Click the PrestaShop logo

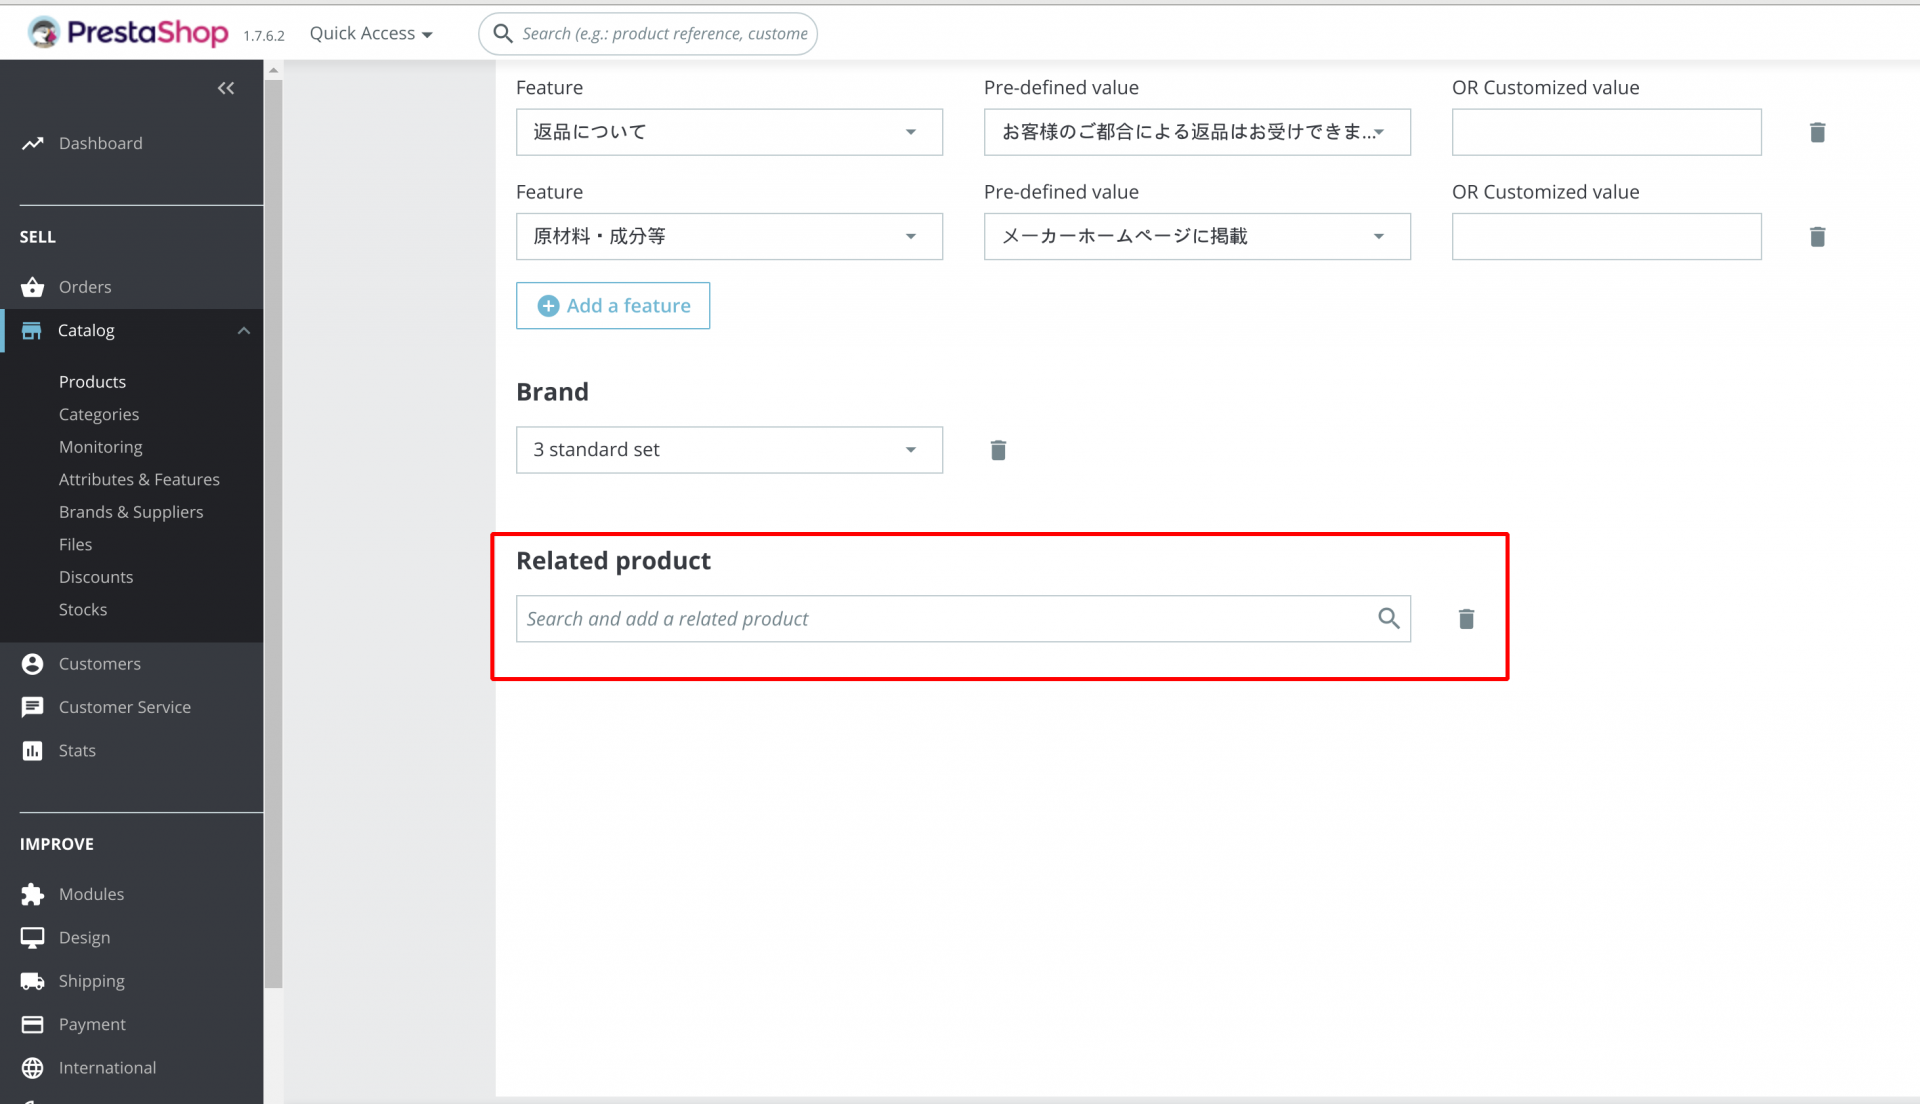[127, 33]
